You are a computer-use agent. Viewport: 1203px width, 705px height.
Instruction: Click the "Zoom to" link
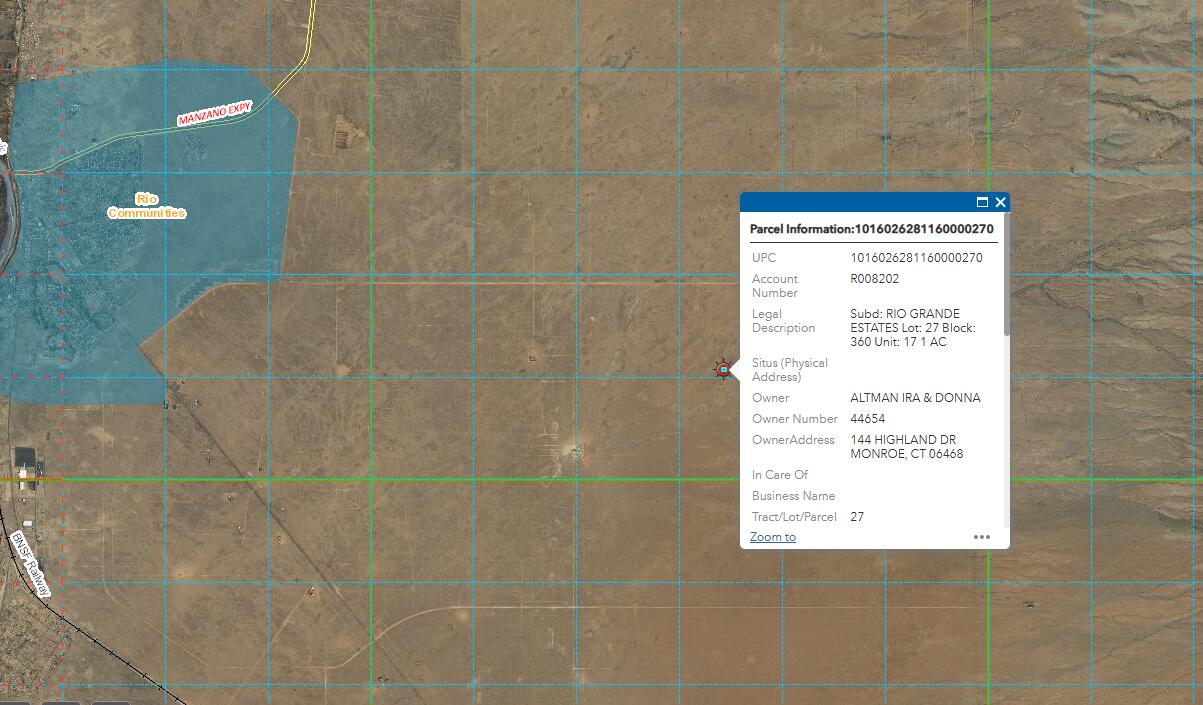[771, 537]
